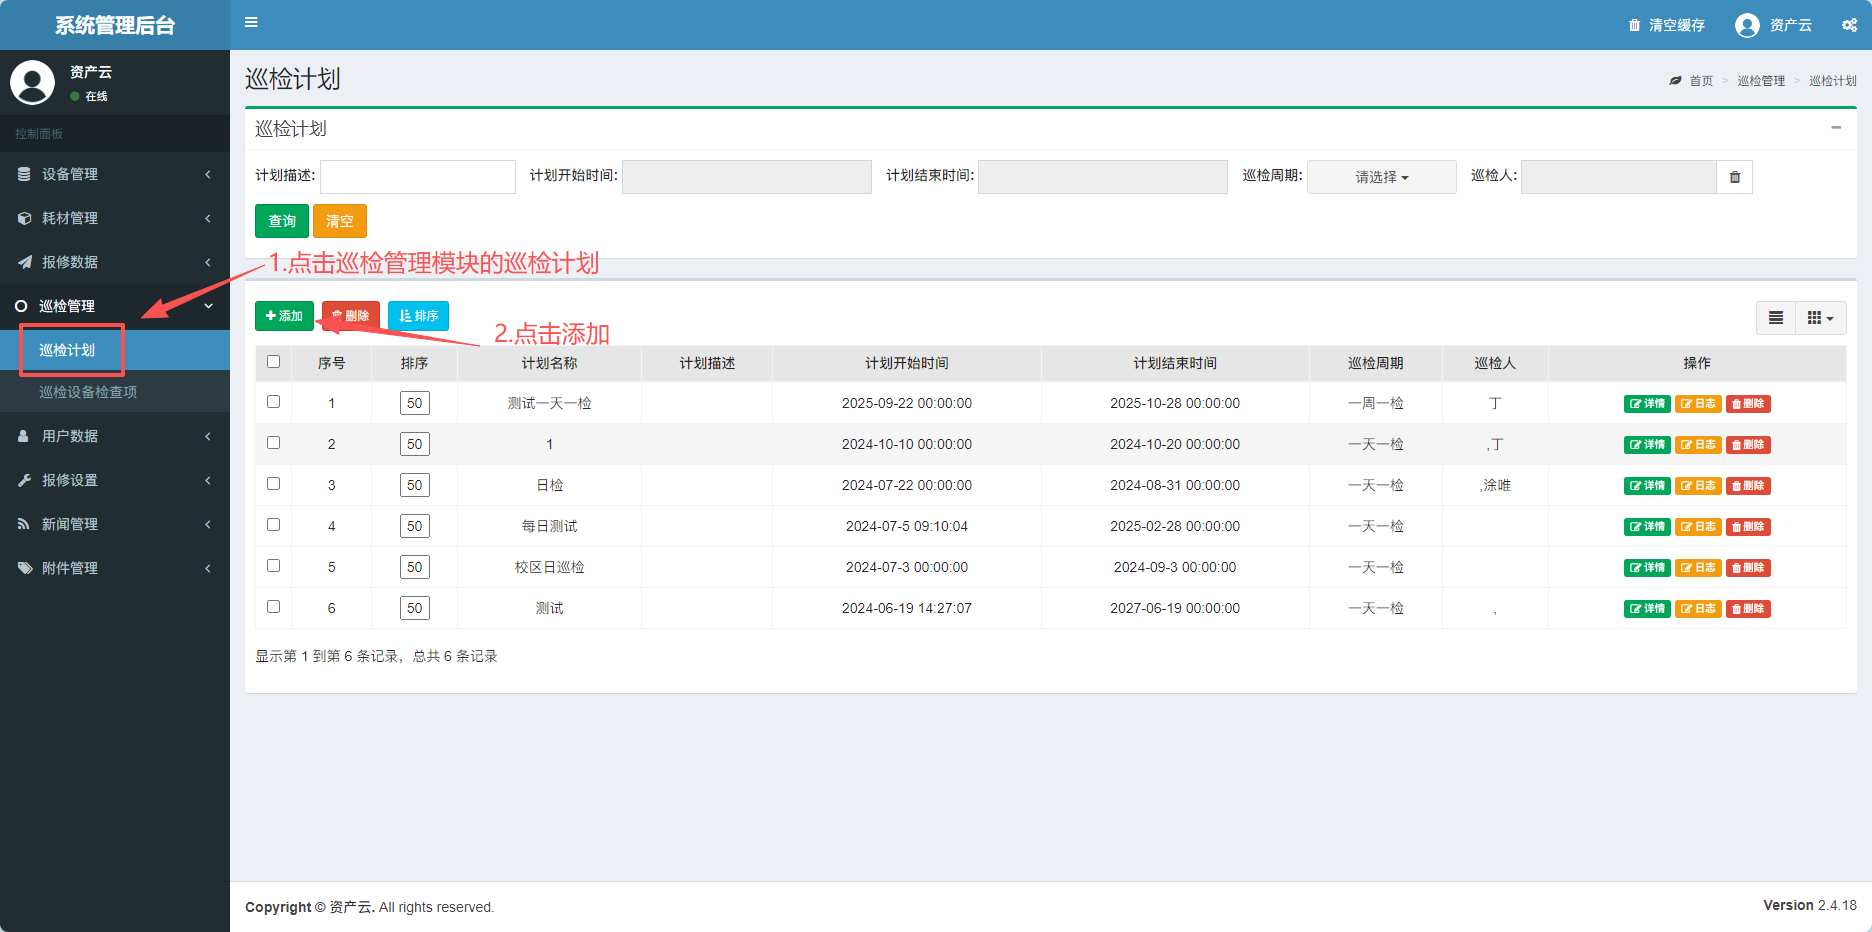Click the 资产云 user avatar in header
Viewport: 1872px width, 932px height.
1747,25
